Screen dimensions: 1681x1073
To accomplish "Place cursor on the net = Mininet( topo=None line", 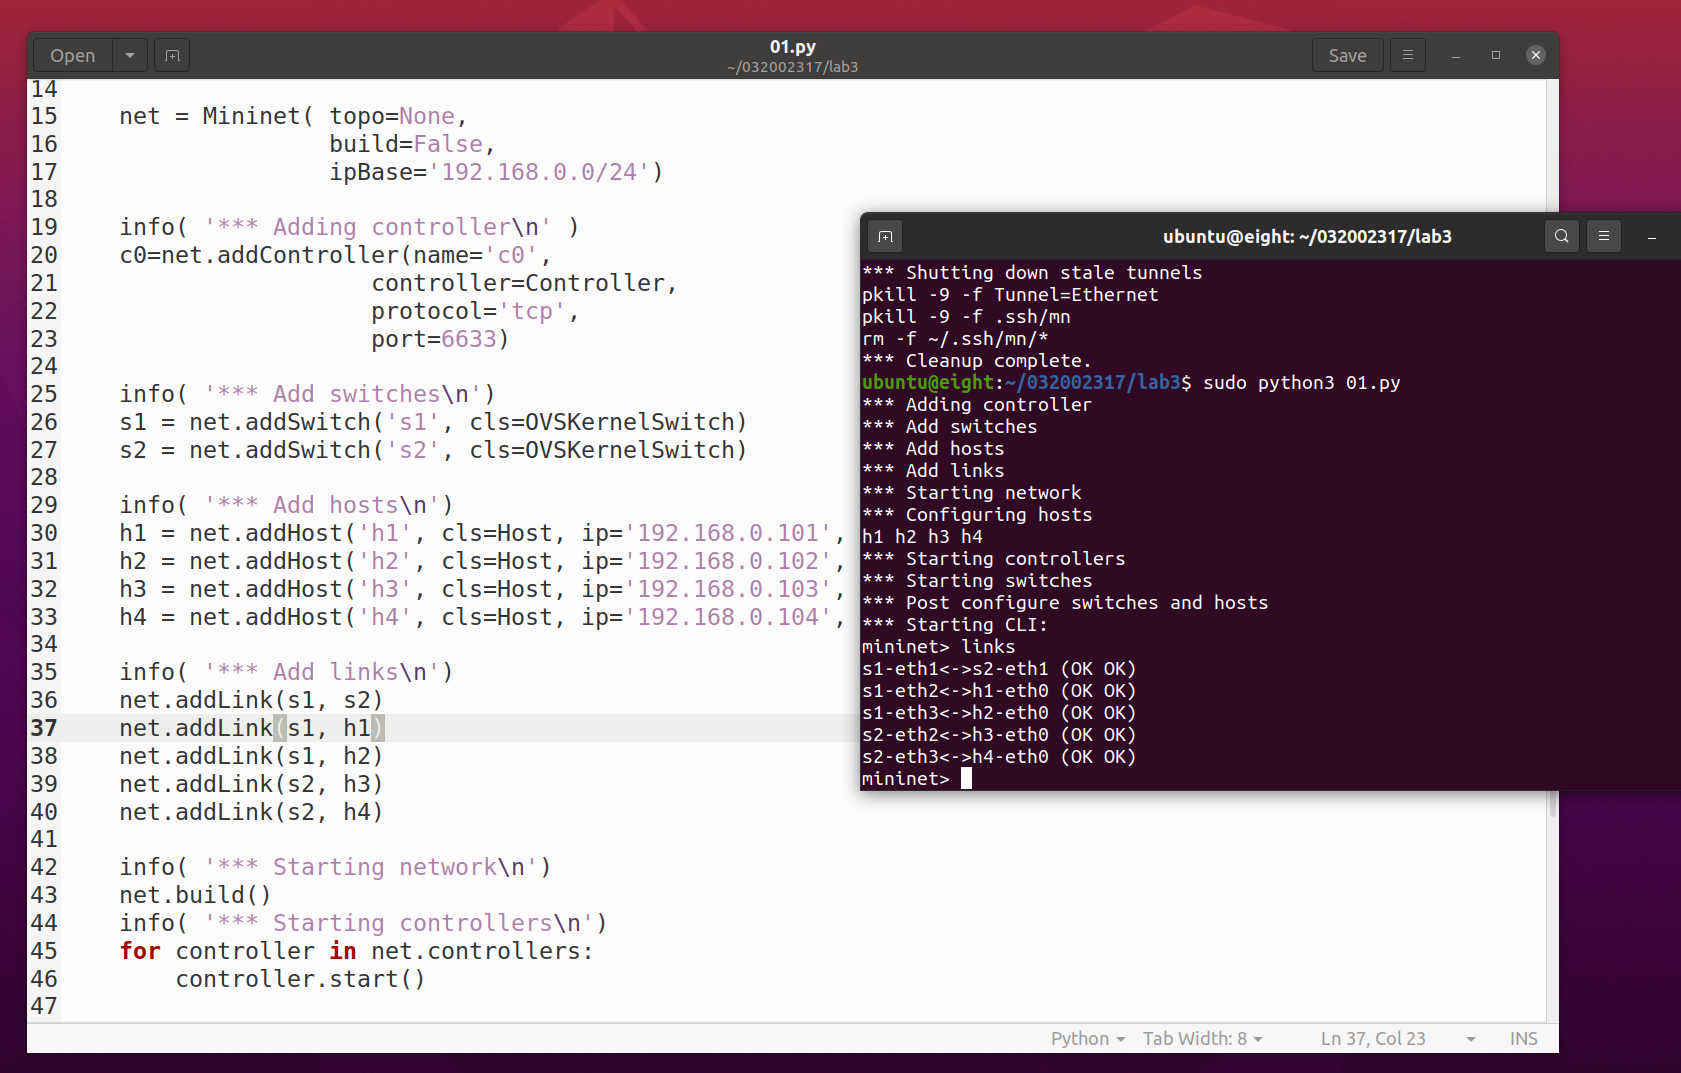I will [x=293, y=116].
